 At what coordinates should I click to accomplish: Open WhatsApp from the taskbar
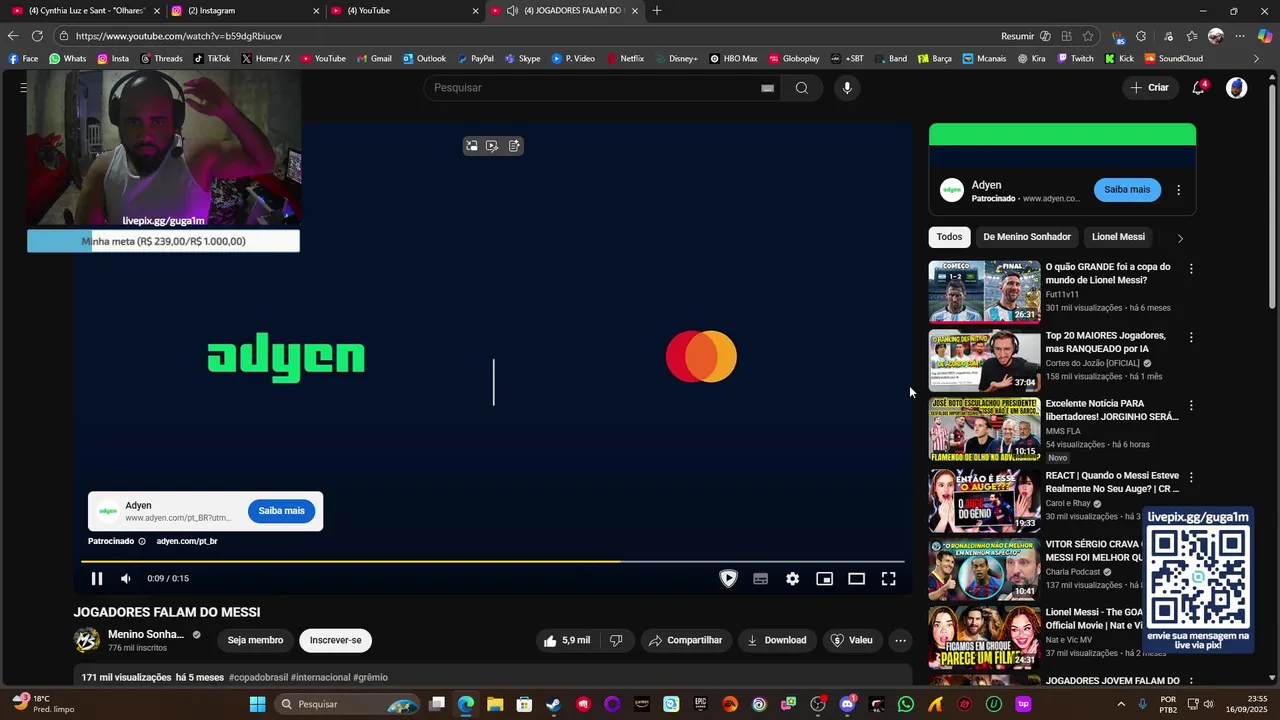coord(906,704)
